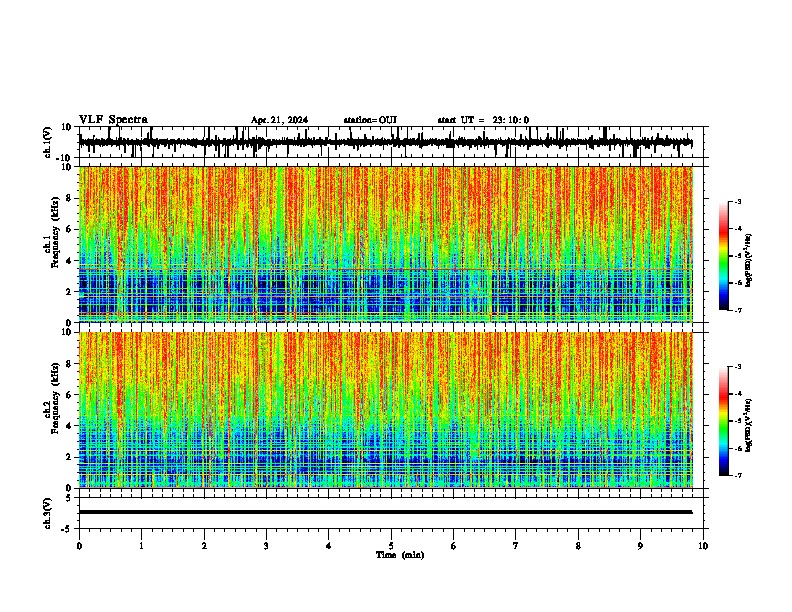
Task: Click the -3 tick on ch.1 colorbar
Action: [737, 202]
